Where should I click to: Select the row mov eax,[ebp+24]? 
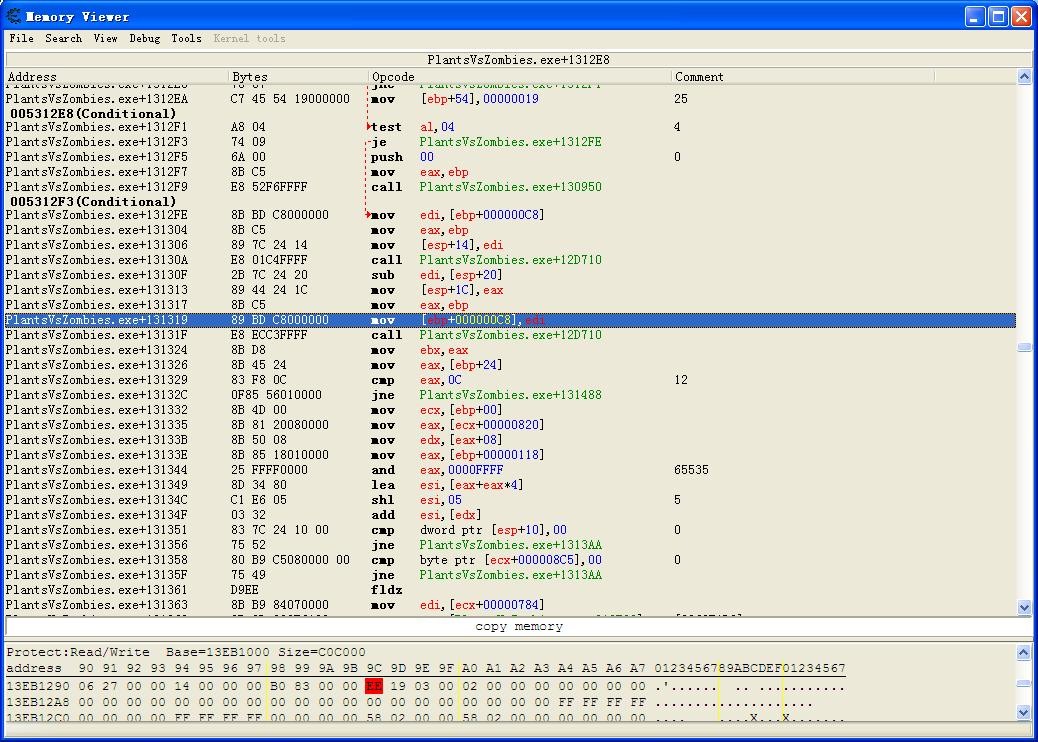click(x=510, y=365)
